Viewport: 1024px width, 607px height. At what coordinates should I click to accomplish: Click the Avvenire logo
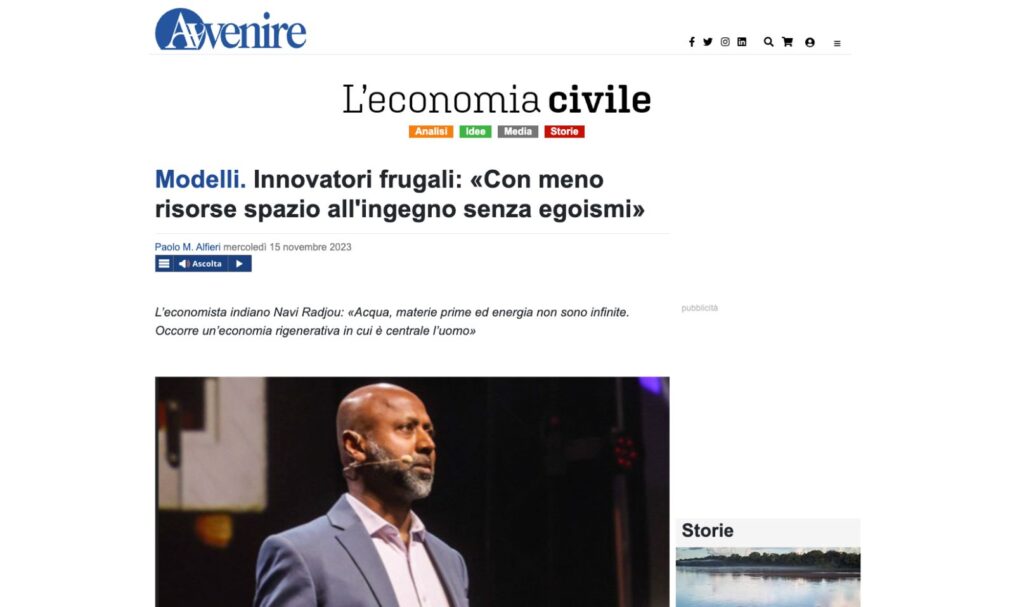tap(231, 29)
